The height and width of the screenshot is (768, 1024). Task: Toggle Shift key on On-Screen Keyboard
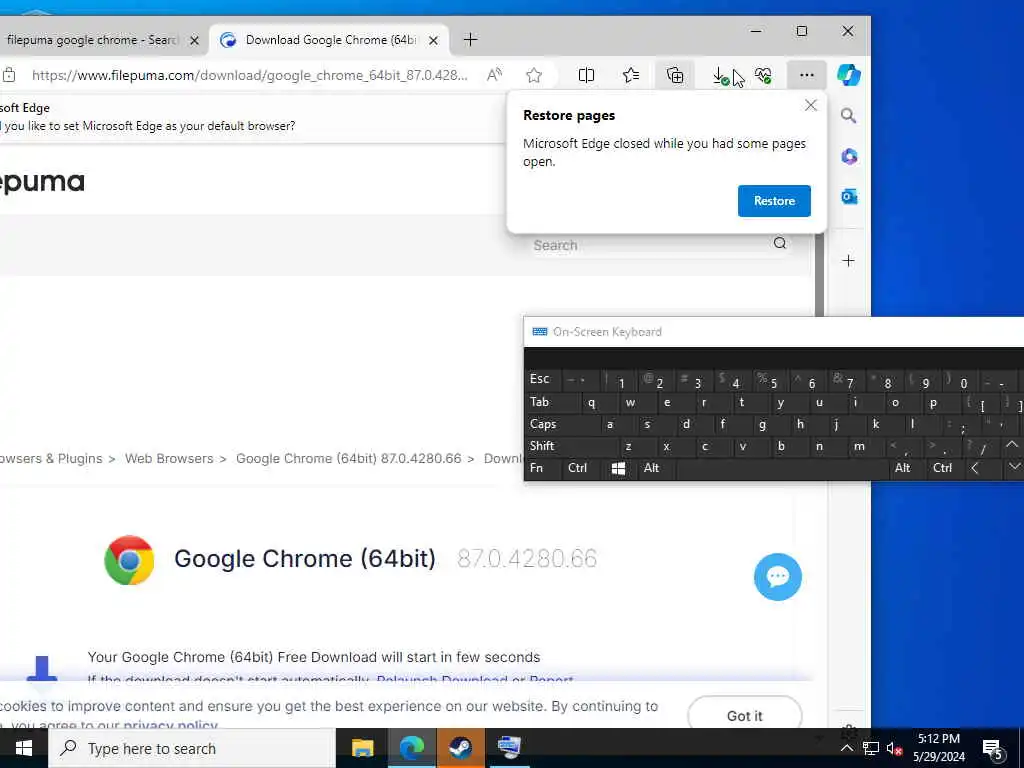571,447
